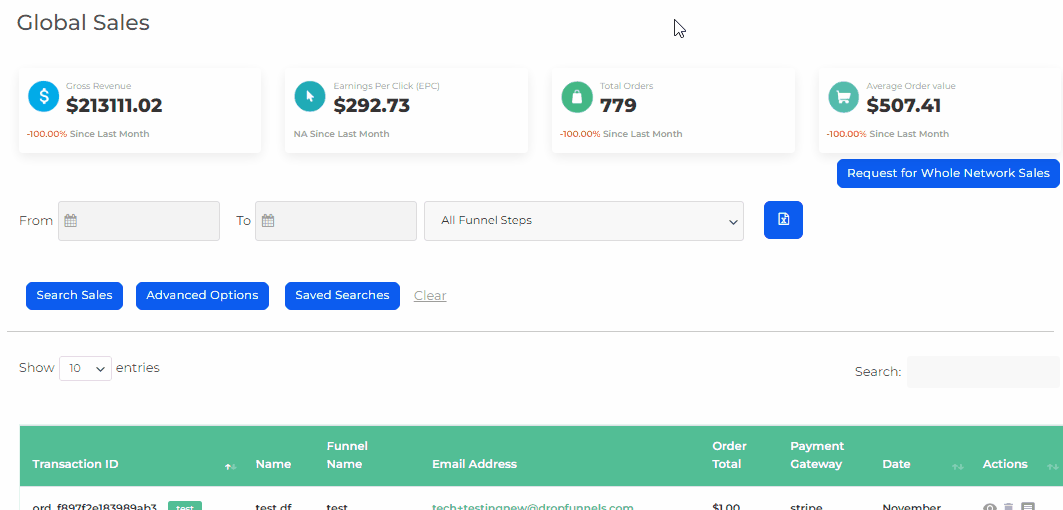The width and height of the screenshot is (1063, 510).
Task: Click the blue Excel export icon button
Action: [783, 220]
